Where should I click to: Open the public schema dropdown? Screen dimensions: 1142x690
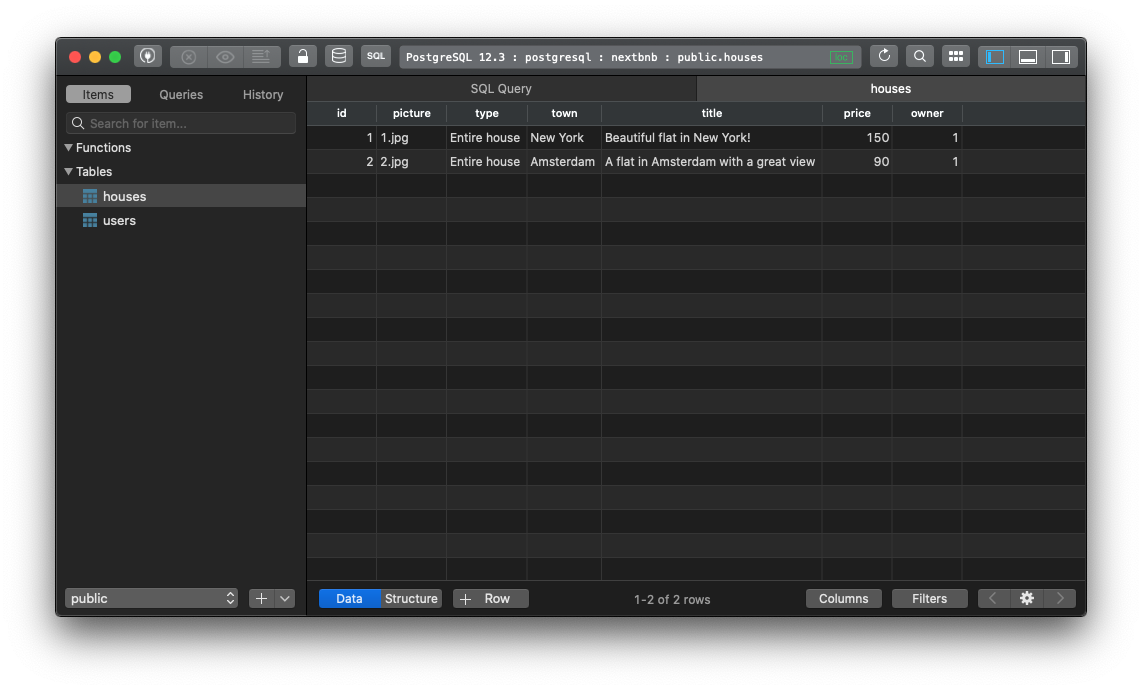(151, 599)
